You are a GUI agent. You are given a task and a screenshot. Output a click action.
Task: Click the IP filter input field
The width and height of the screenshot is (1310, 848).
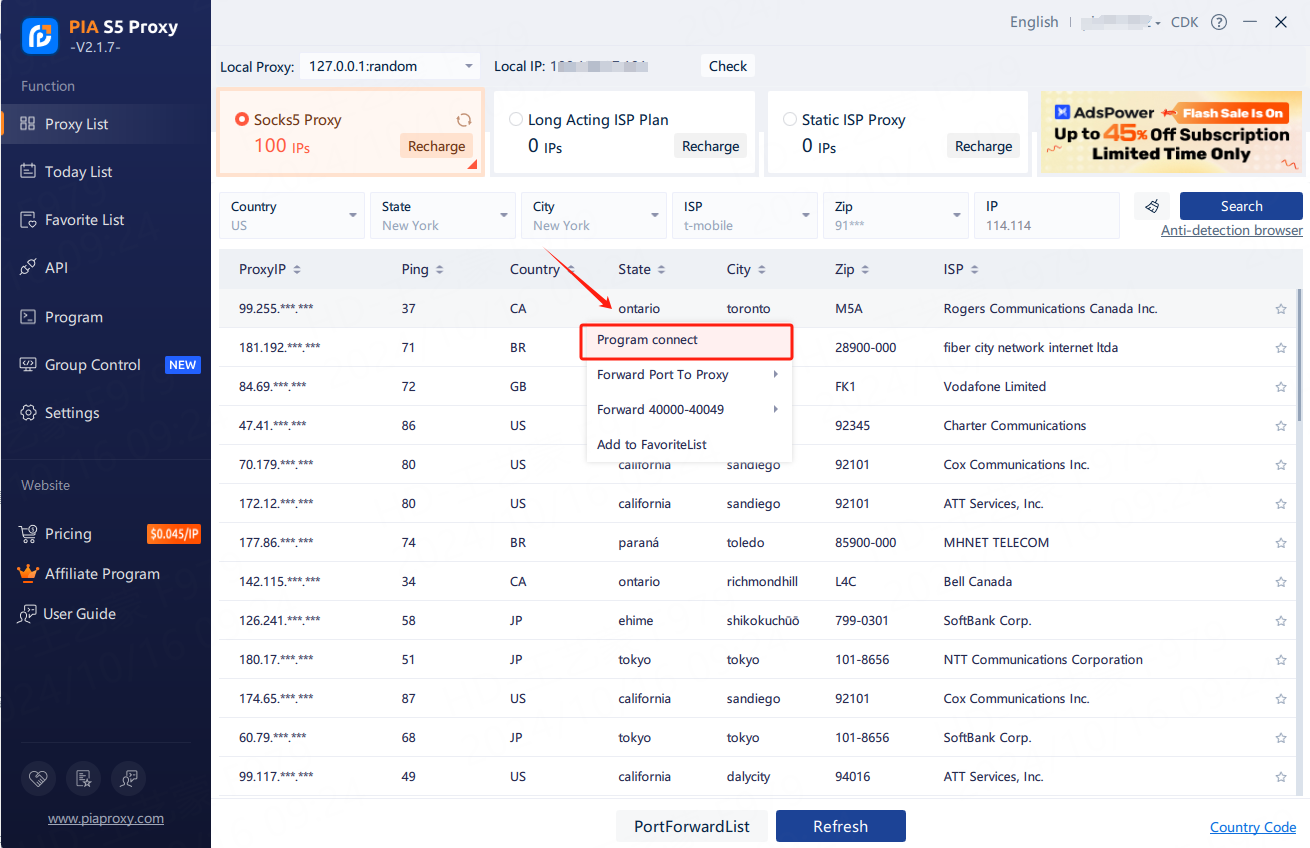pyautogui.click(x=1047, y=215)
